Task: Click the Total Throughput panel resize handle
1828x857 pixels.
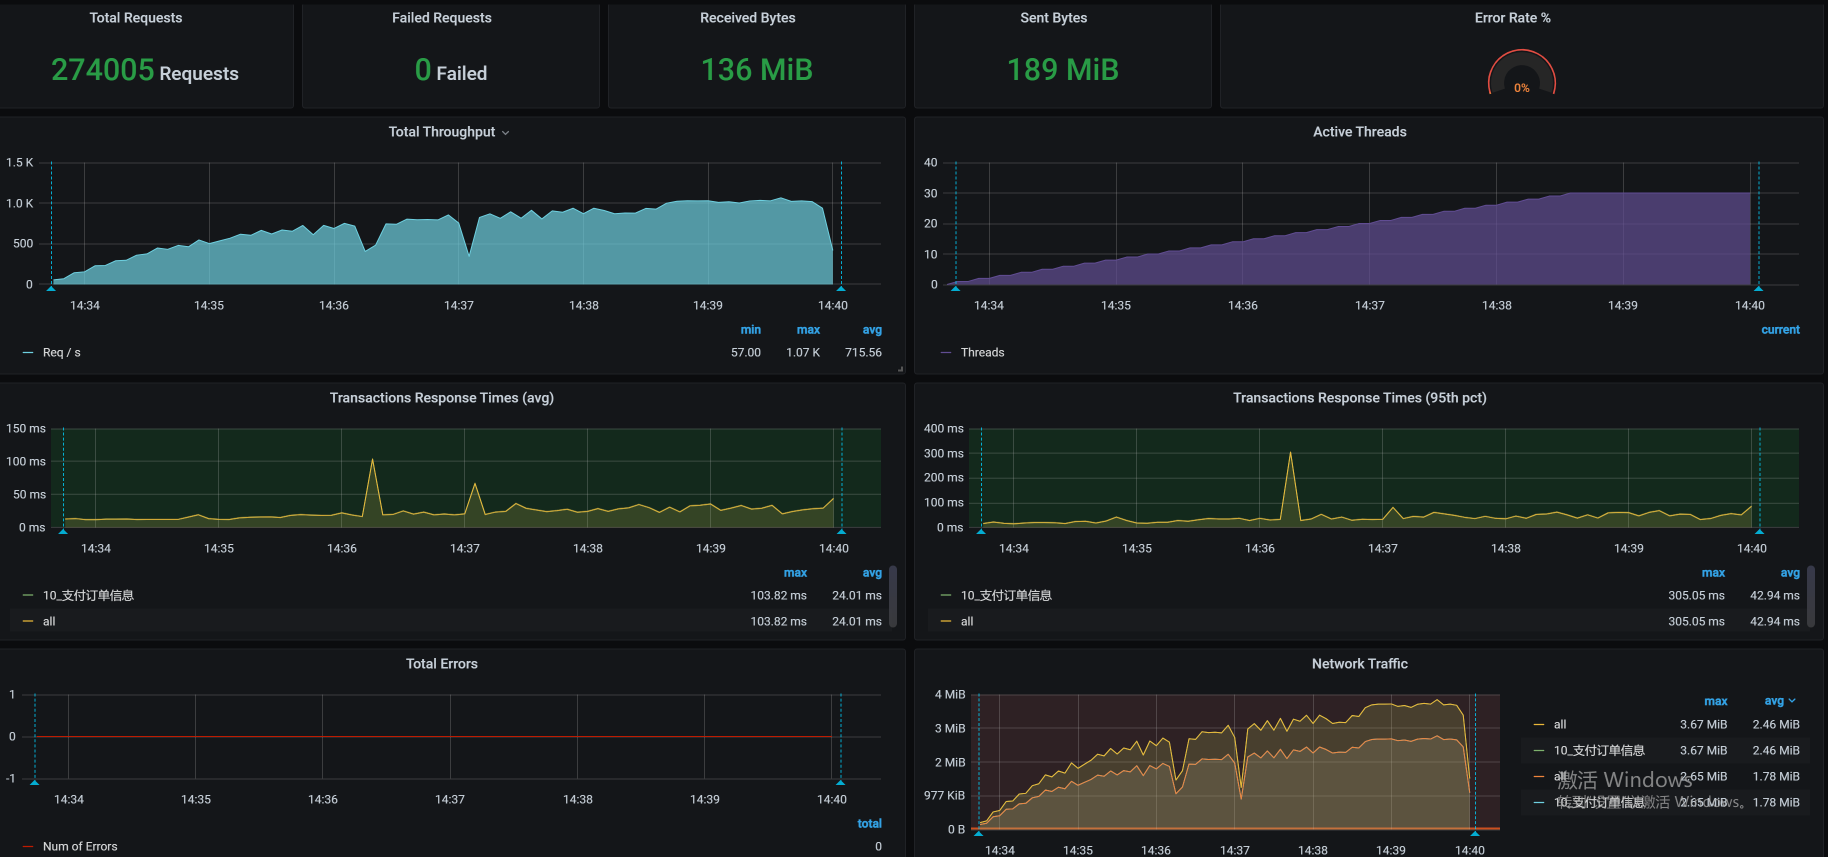Action: tap(900, 369)
